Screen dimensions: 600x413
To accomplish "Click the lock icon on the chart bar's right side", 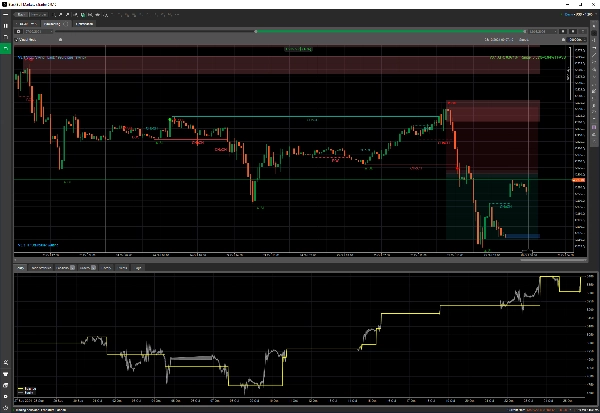I will [x=563, y=39].
